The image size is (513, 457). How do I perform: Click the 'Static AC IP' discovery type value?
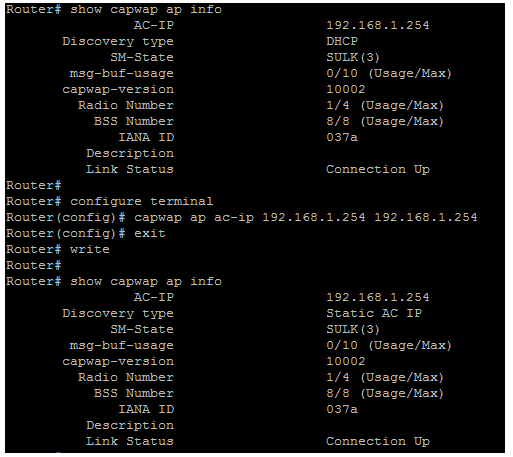(x=374, y=313)
